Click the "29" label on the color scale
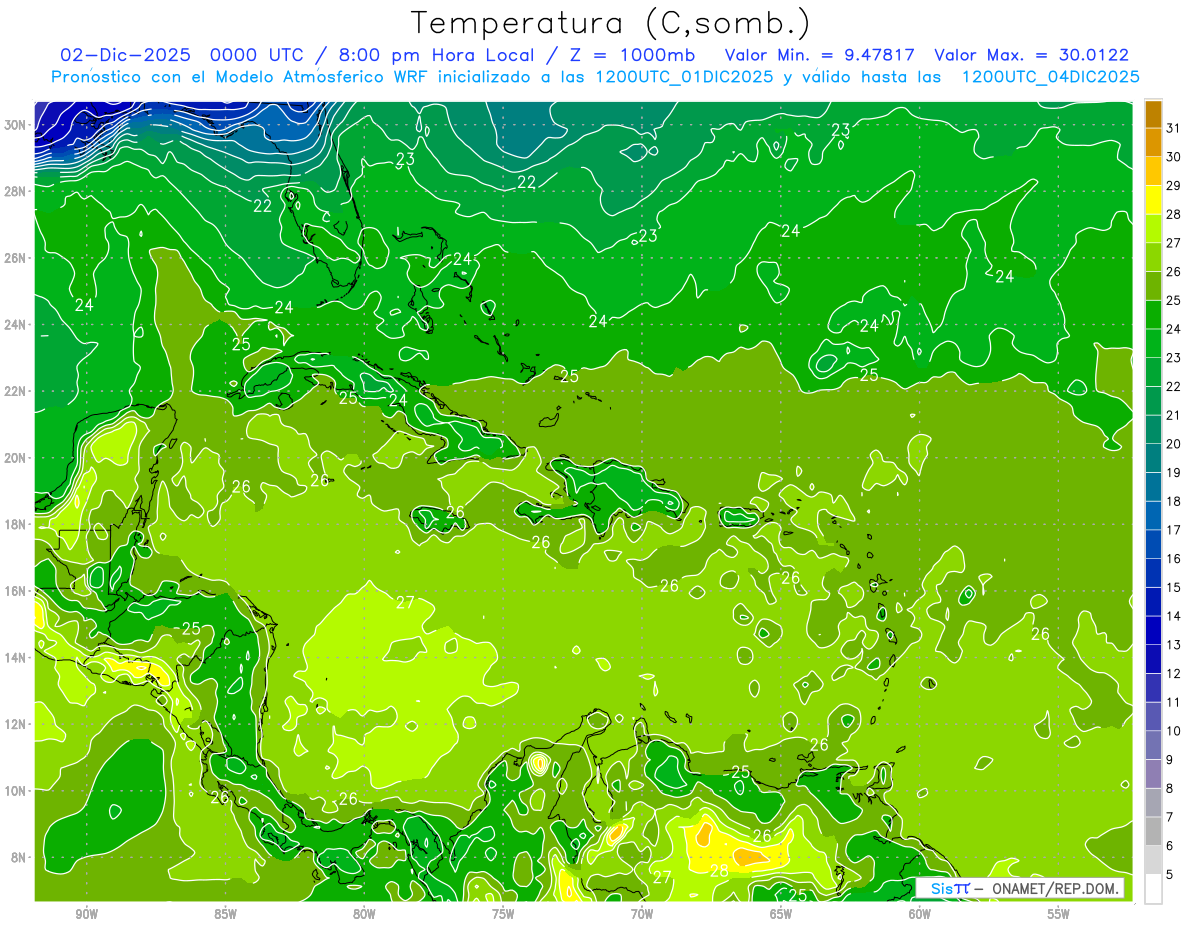This screenshot has width=1200, height=927. [1173, 185]
